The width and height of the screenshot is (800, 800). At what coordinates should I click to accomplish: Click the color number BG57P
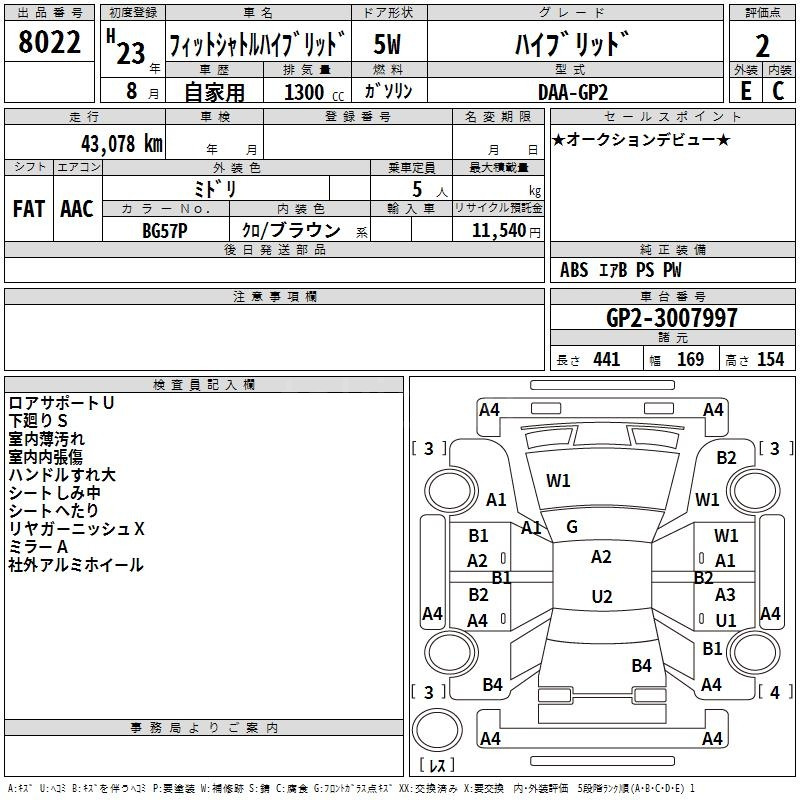165,231
